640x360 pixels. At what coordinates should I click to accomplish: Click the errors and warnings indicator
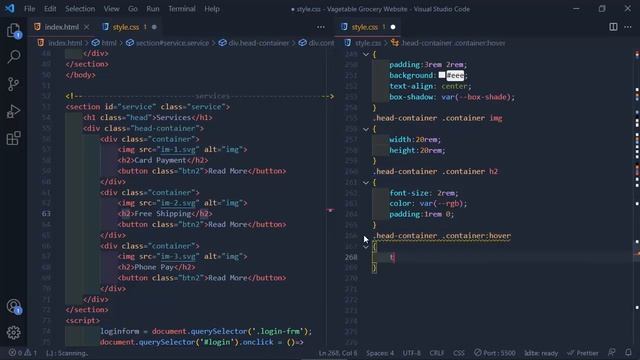coord(23,353)
